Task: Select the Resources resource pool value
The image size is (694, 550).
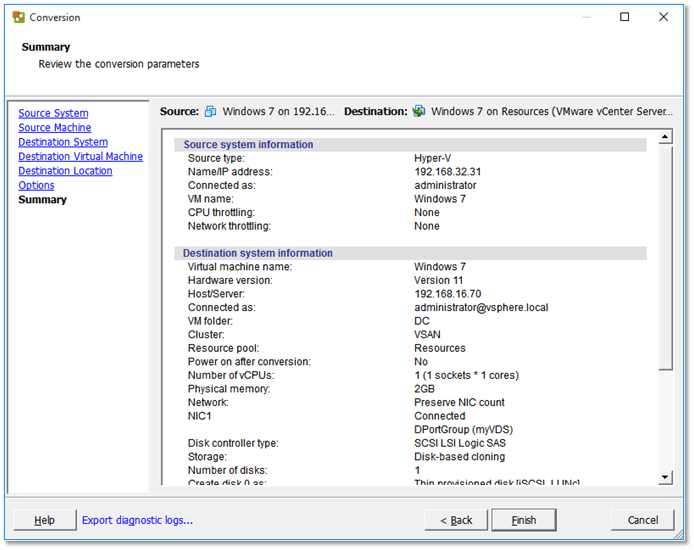Action: [x=440, y=348]
